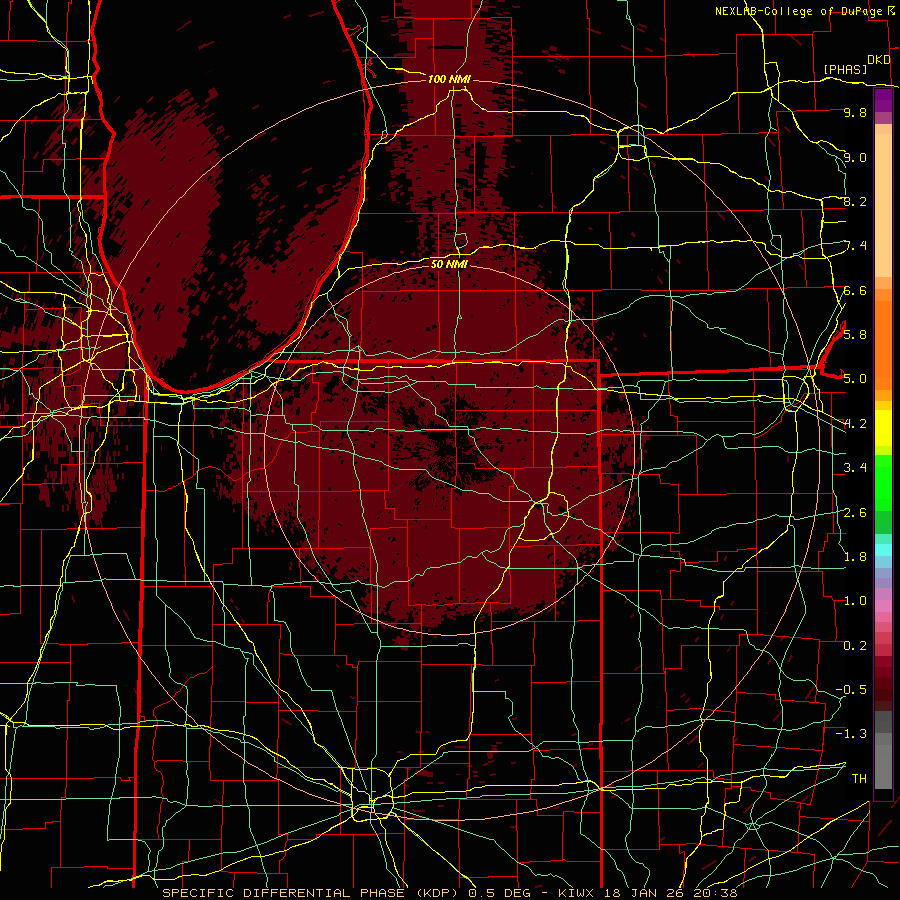Click the -1.3 legend value
Screen dimensions: 900x900
coord(851,734)
